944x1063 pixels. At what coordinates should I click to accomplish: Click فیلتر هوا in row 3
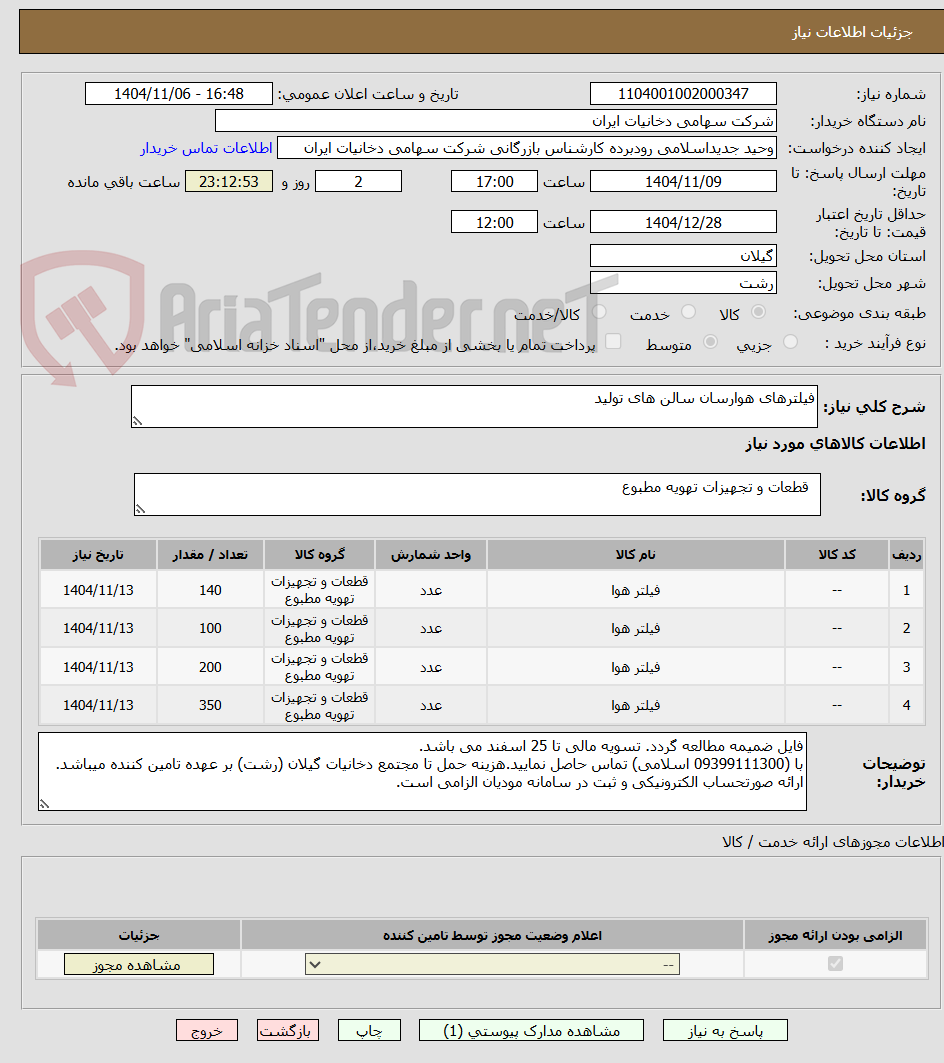tap(635, 667)
